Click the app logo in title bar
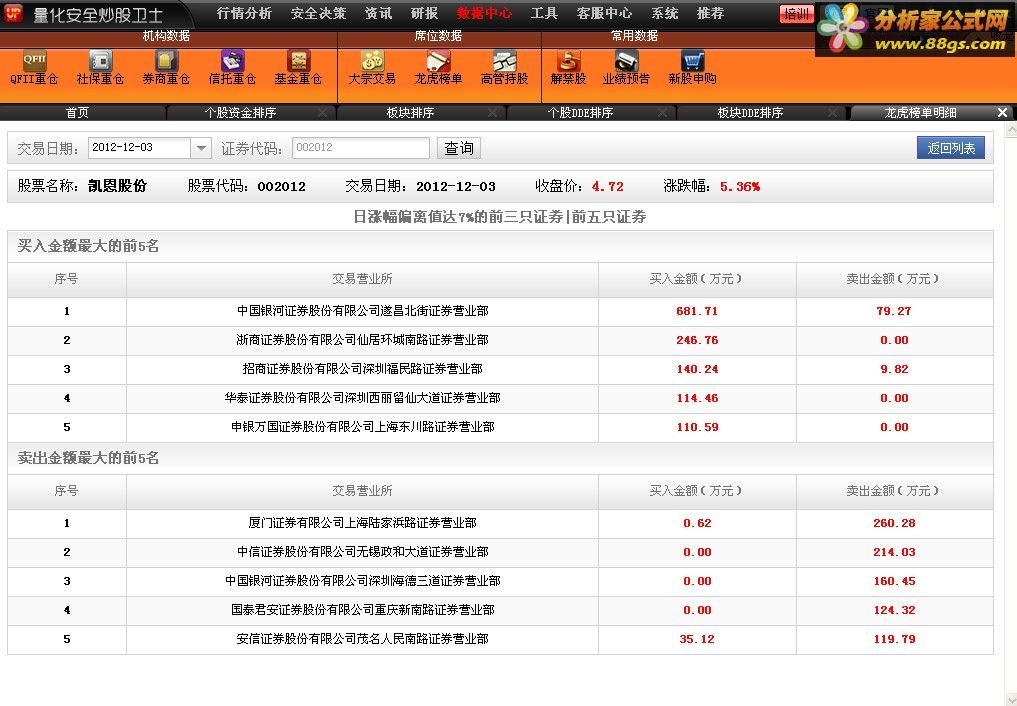The image size is (1017, 706). tap(13, 13)
